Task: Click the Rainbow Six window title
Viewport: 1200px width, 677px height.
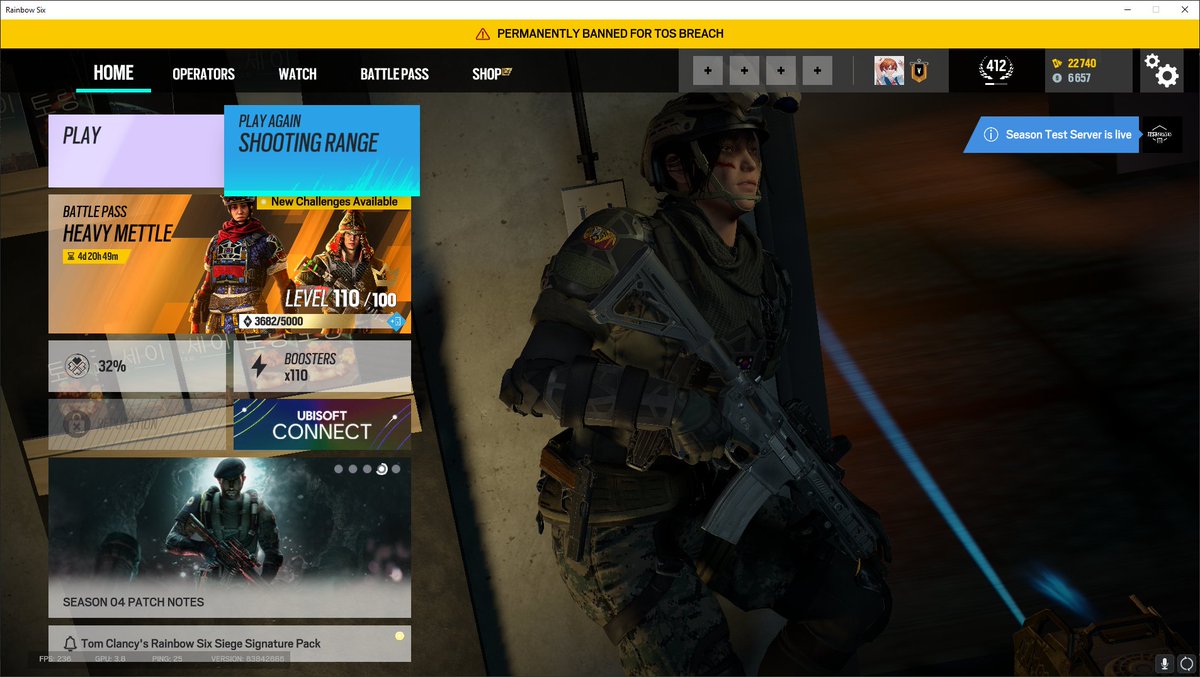Action: pos(26,9)
